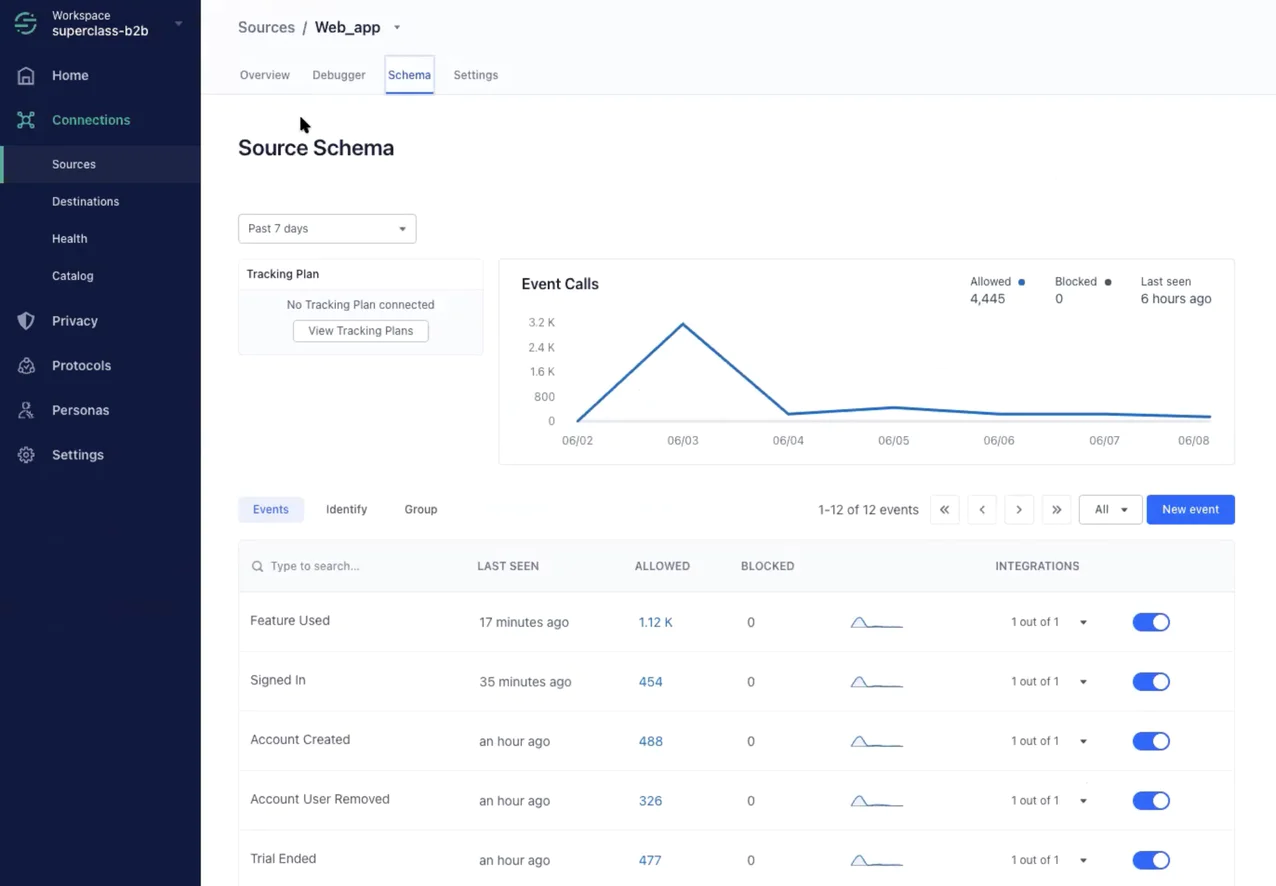This screenshot has height=886, width=1276.
Task: Click the Segment logo icon
Action: (26, 24)
